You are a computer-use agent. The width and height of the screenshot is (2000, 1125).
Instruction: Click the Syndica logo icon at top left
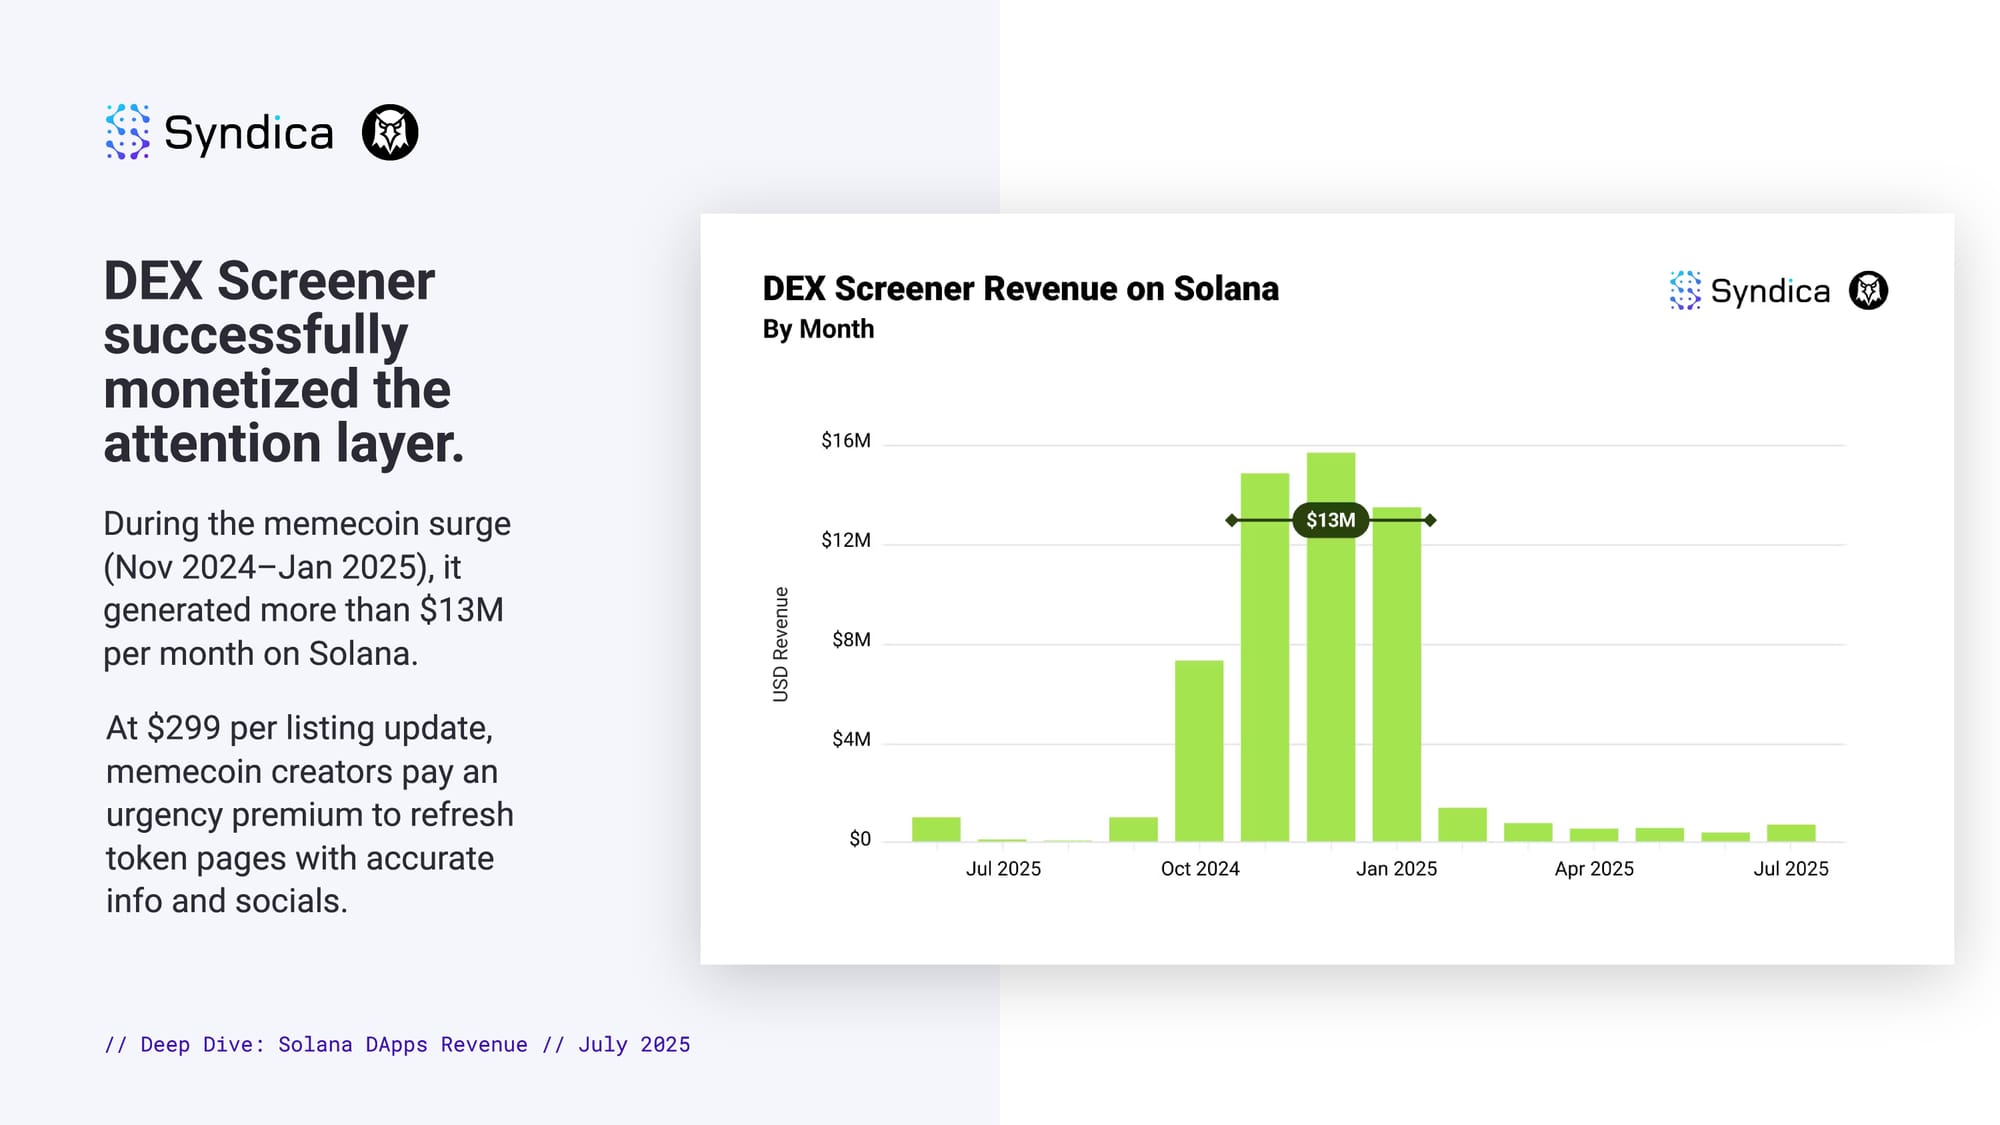pyautogui.click(x=128, y=132)
